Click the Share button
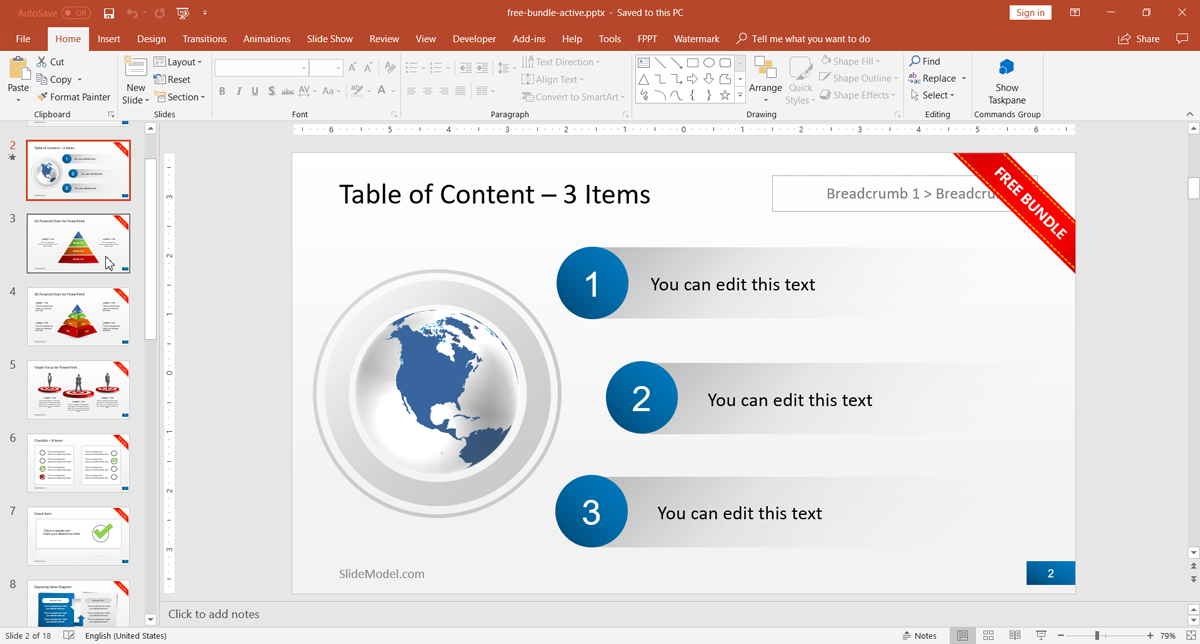The width and height of the screenshot is (1200, 644). 1139,39
